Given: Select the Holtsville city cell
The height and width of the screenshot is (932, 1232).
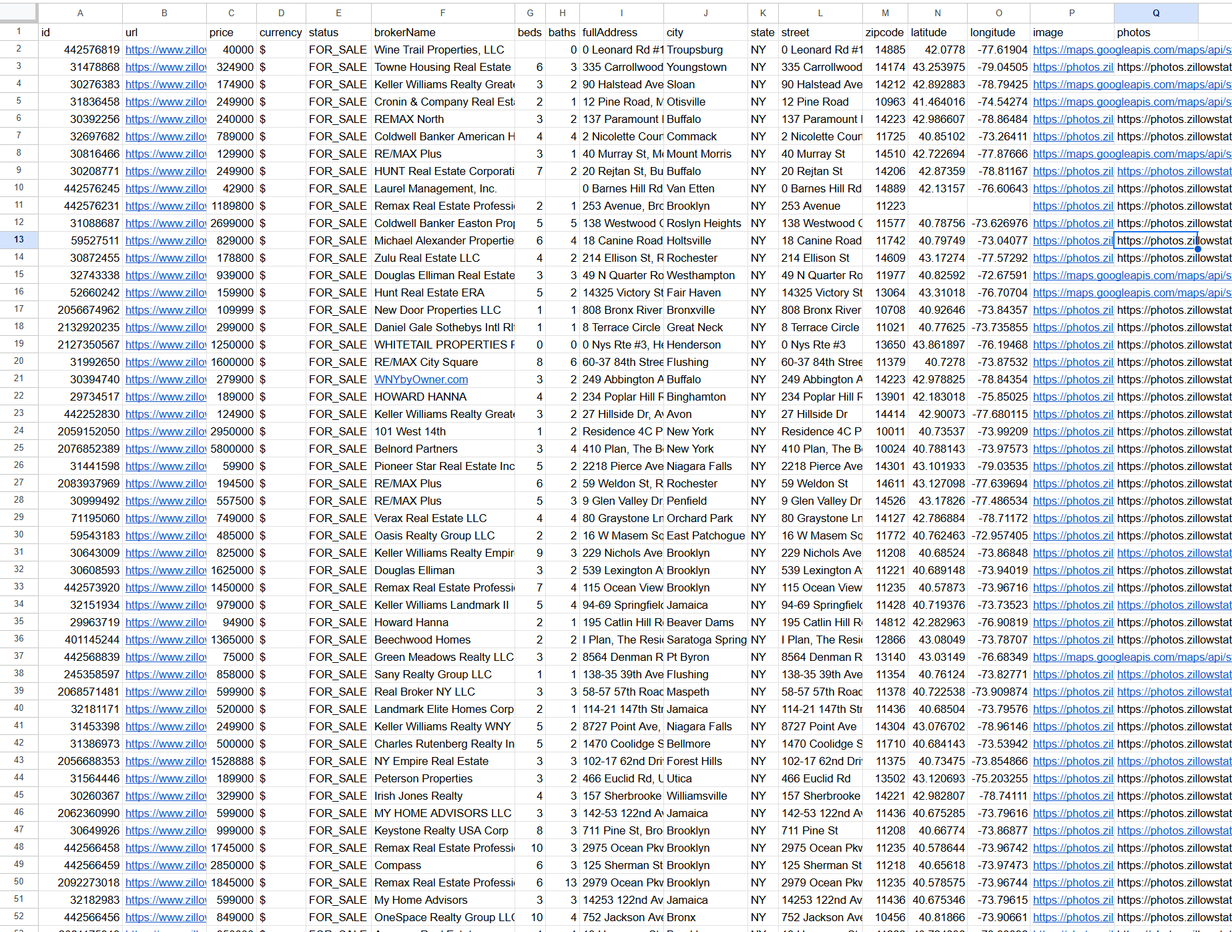Looking at the screenshot, I should pos(705,240).
